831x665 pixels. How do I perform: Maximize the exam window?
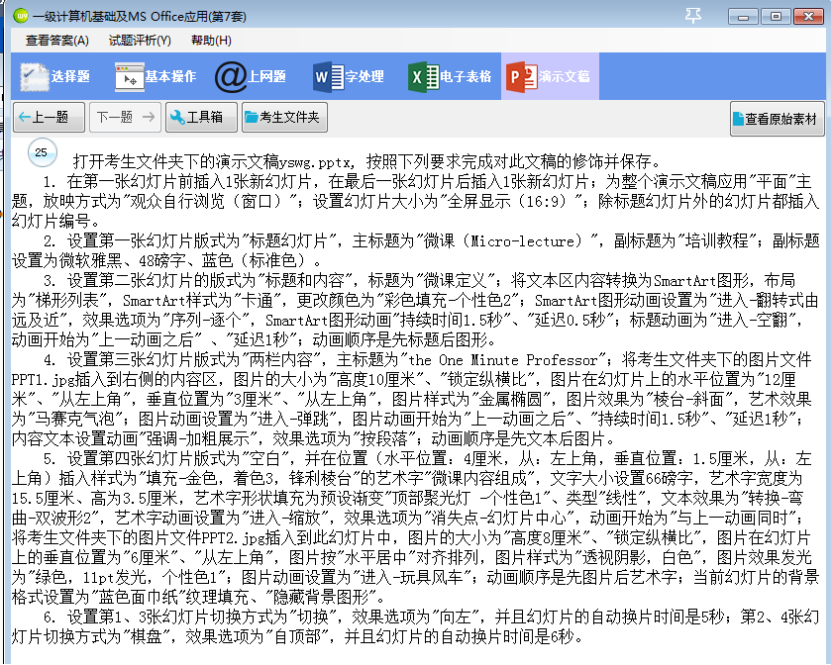(x=775, y=16)
